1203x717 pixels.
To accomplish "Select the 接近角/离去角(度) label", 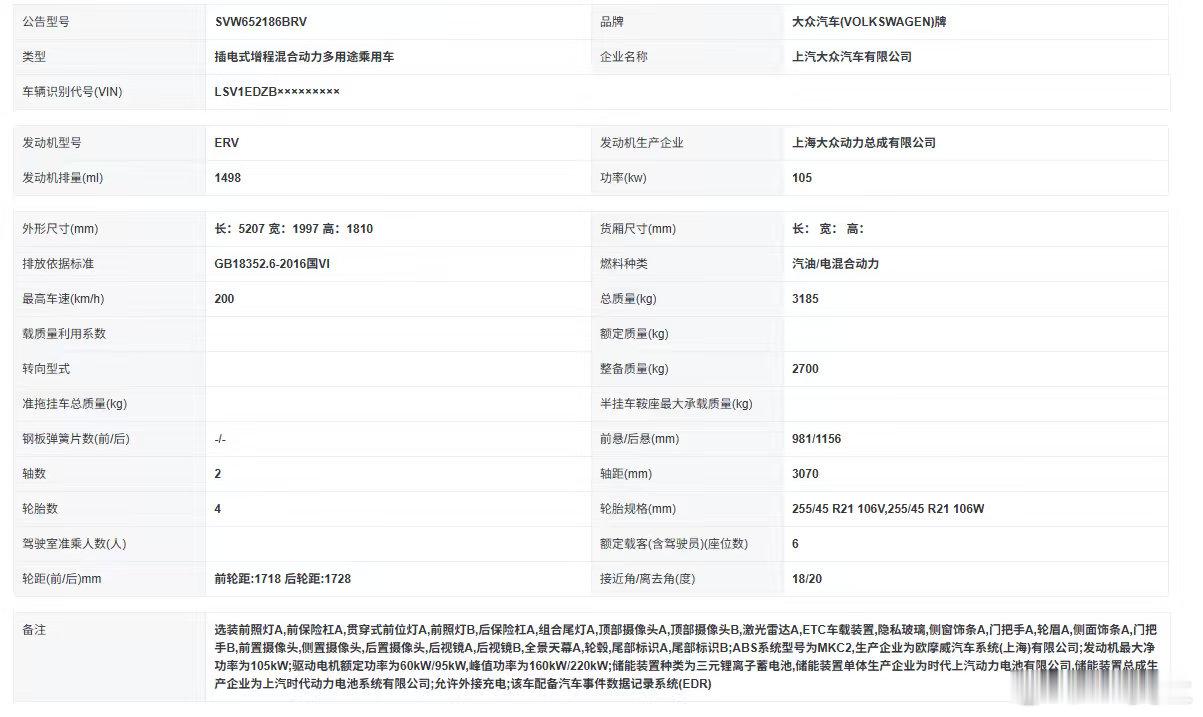I will (646, 579).
